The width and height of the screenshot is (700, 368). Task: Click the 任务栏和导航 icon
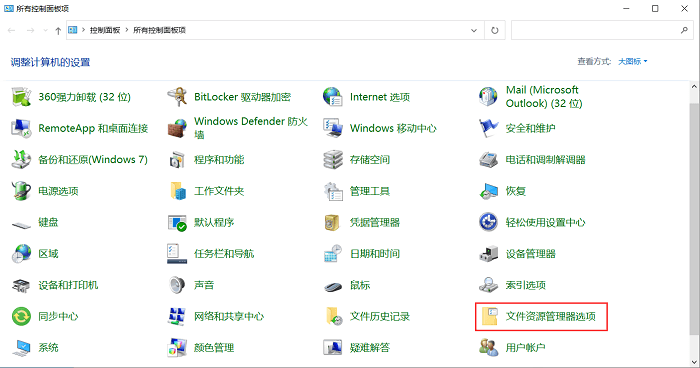pyautogui.click(x=177, y=254)
